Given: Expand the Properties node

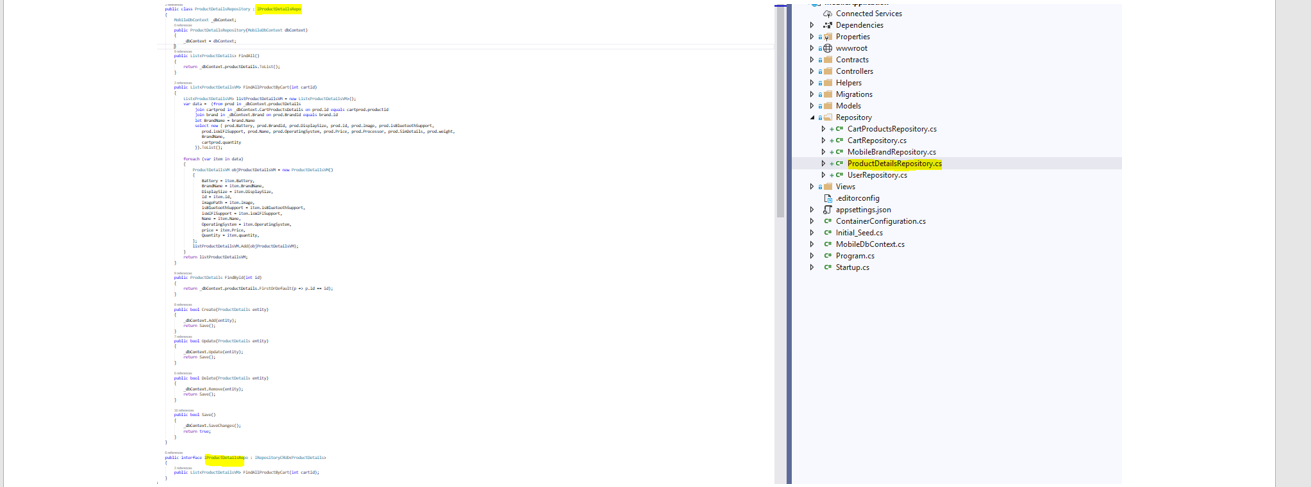Looking at the screenshot, I should click(x=812, y=37).
